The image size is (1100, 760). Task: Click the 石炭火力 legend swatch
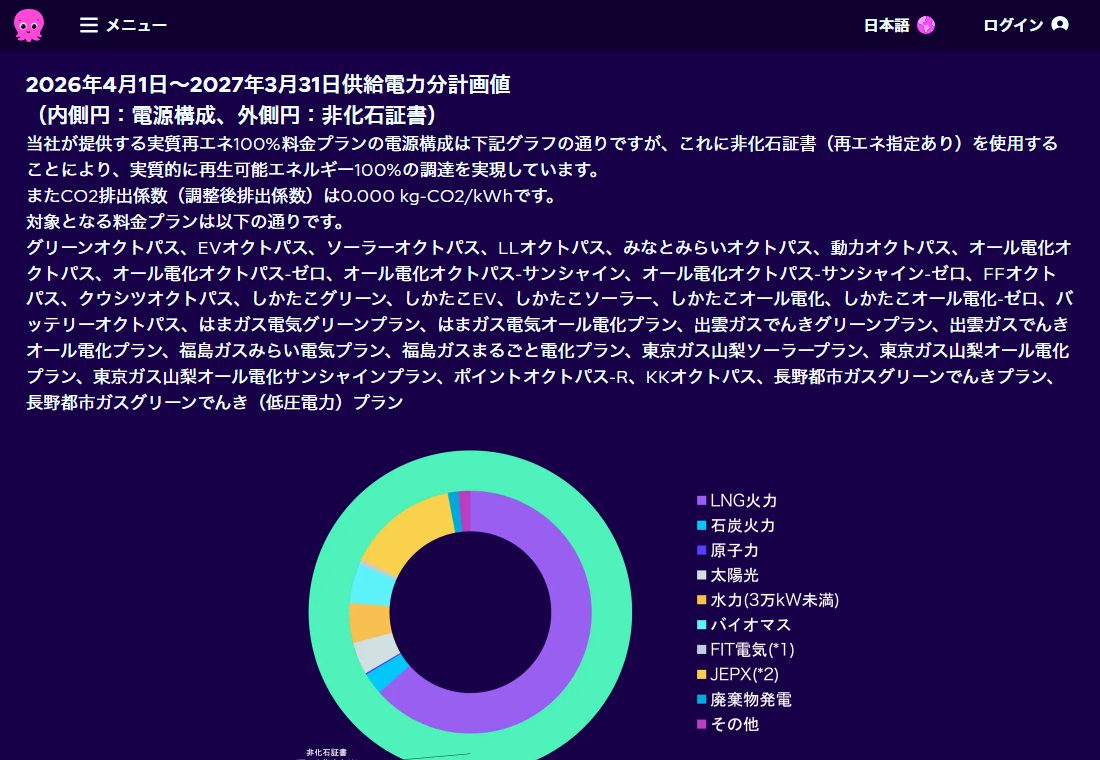(x=701, y=525)
